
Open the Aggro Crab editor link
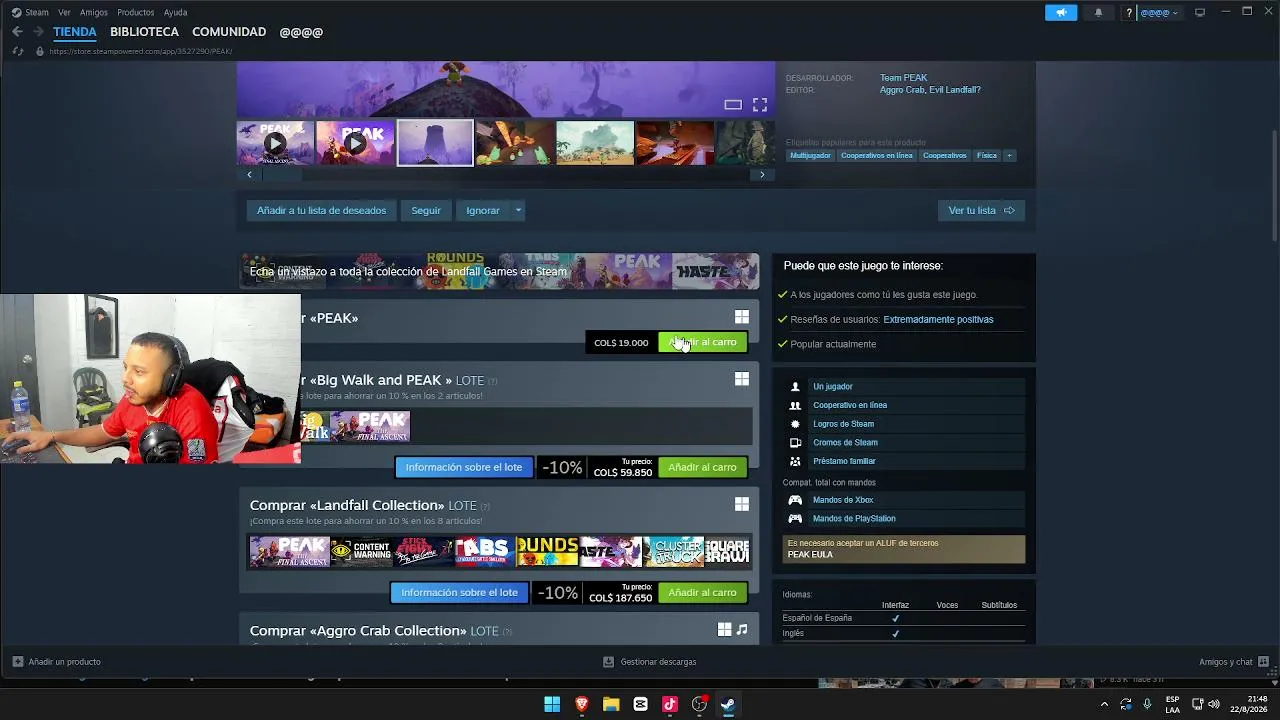902,90
